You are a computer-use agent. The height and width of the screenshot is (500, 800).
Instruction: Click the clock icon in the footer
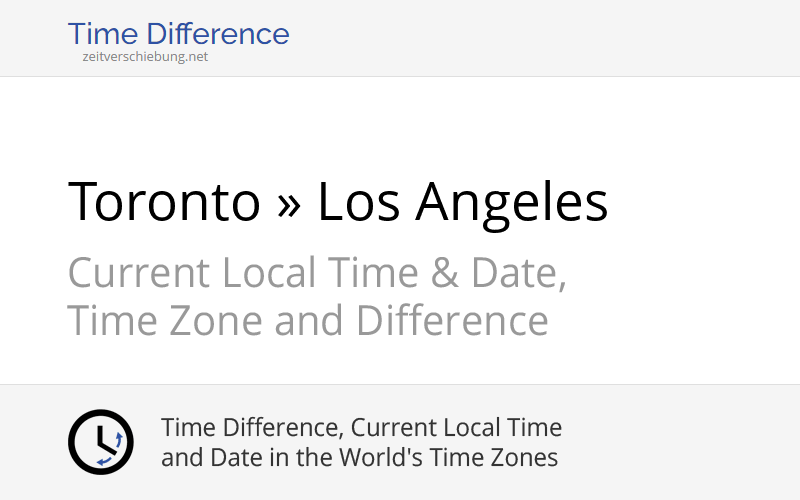(100, 442)
